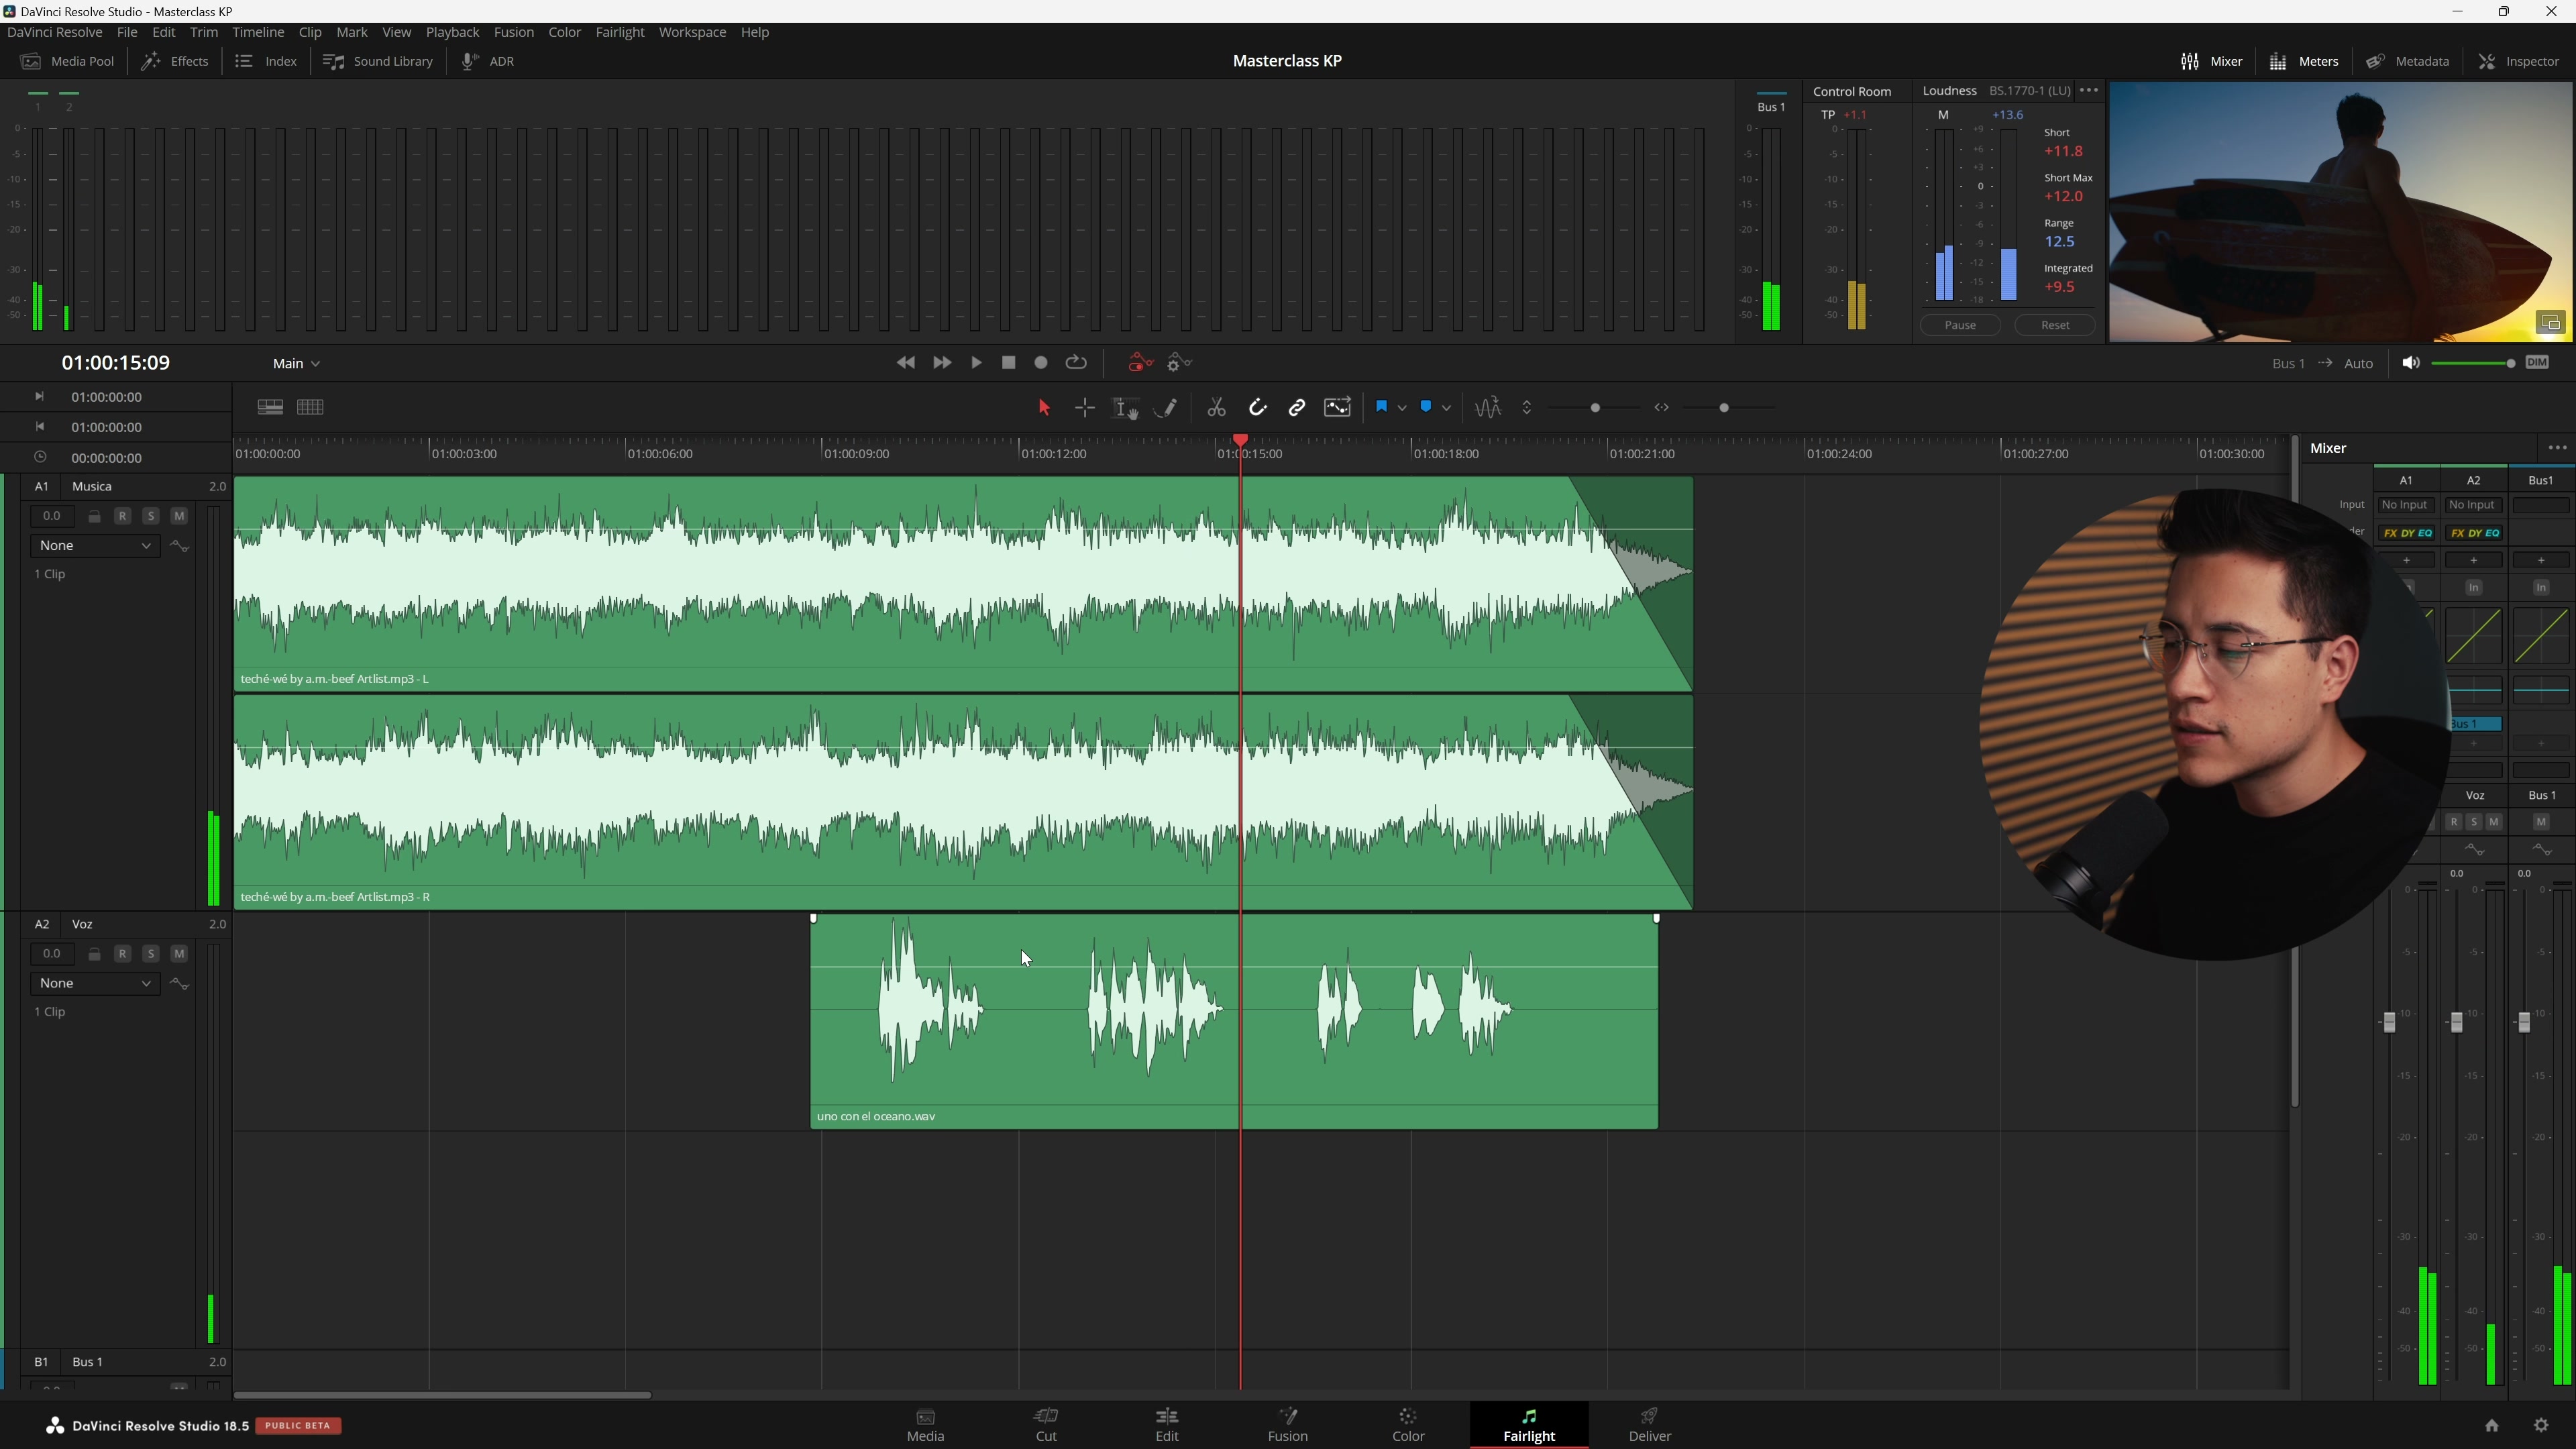Click the Record transport button

click(x=1041, y=363)
